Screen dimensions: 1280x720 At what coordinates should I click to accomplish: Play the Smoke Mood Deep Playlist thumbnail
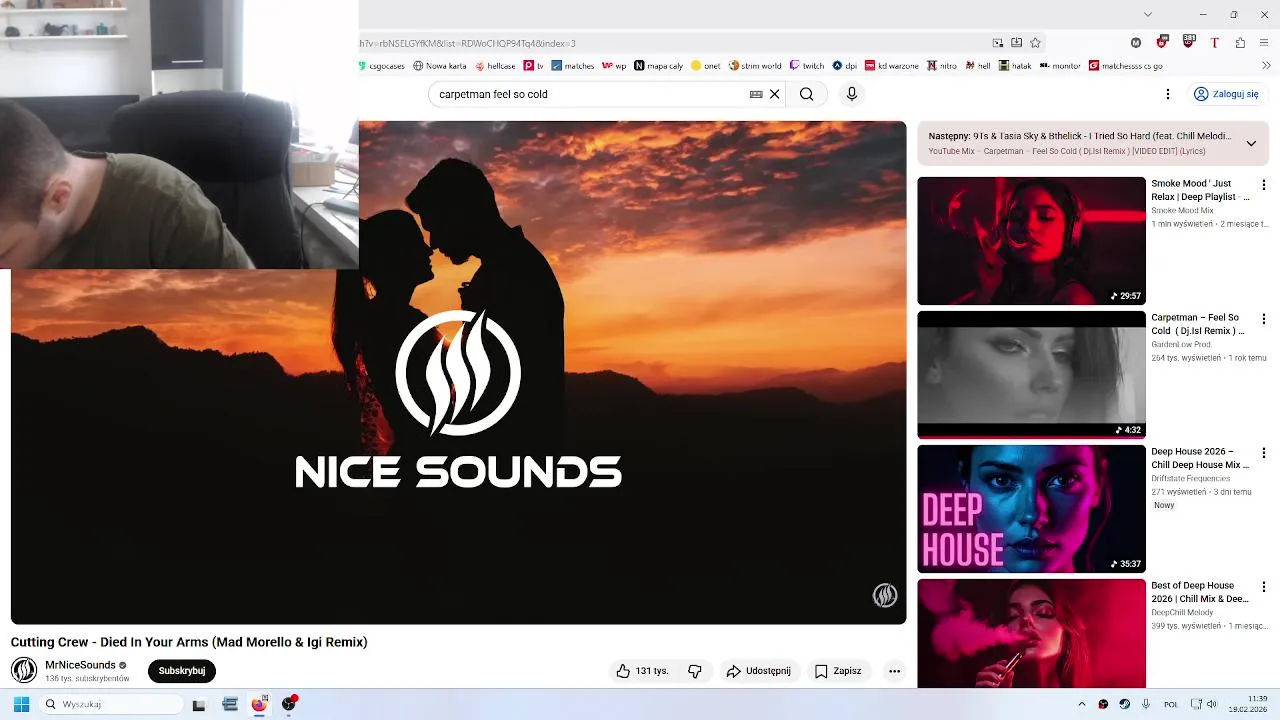pyautogui.click(x=1031, y=241)
